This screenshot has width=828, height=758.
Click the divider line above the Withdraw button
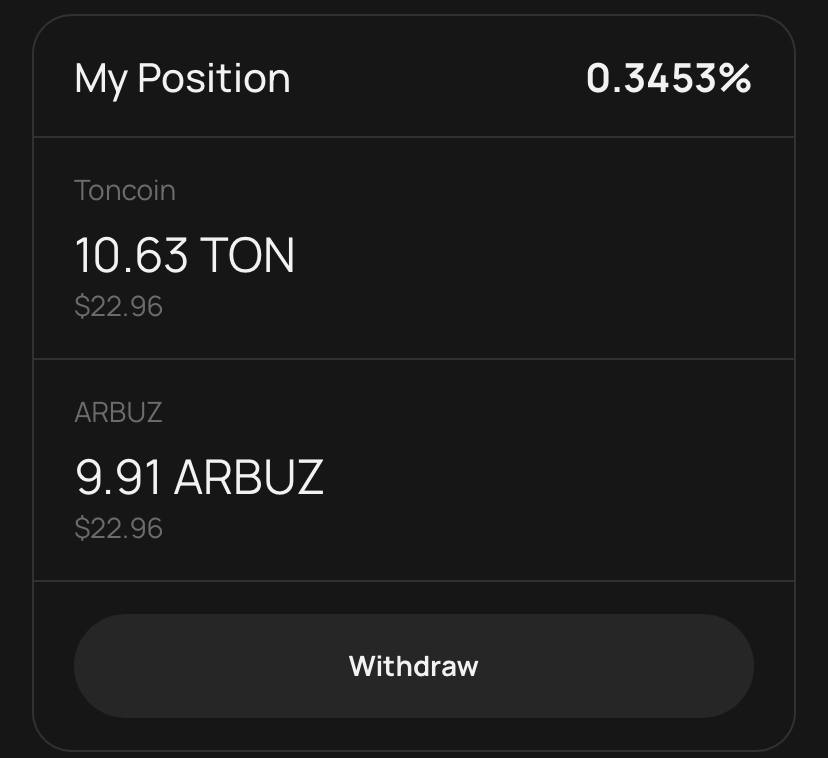pyautogui.click(x=413, y=580)
